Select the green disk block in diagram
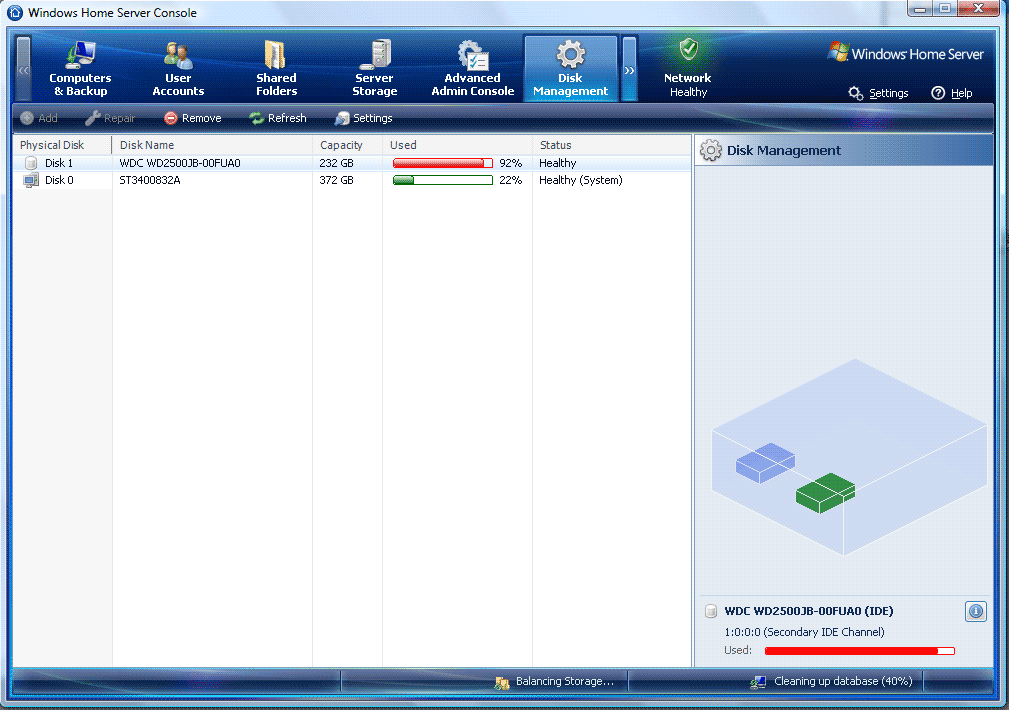The image size is (1009, 710). [x=826, y=493]
